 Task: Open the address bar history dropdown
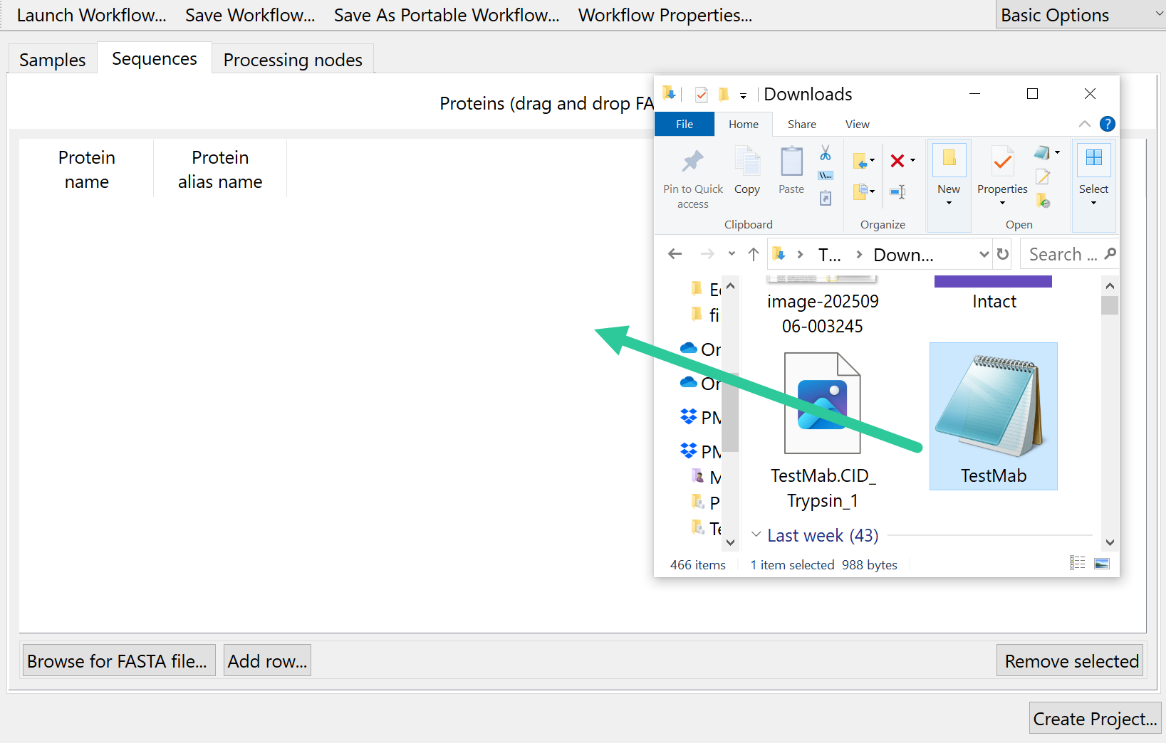pos(984,254)
